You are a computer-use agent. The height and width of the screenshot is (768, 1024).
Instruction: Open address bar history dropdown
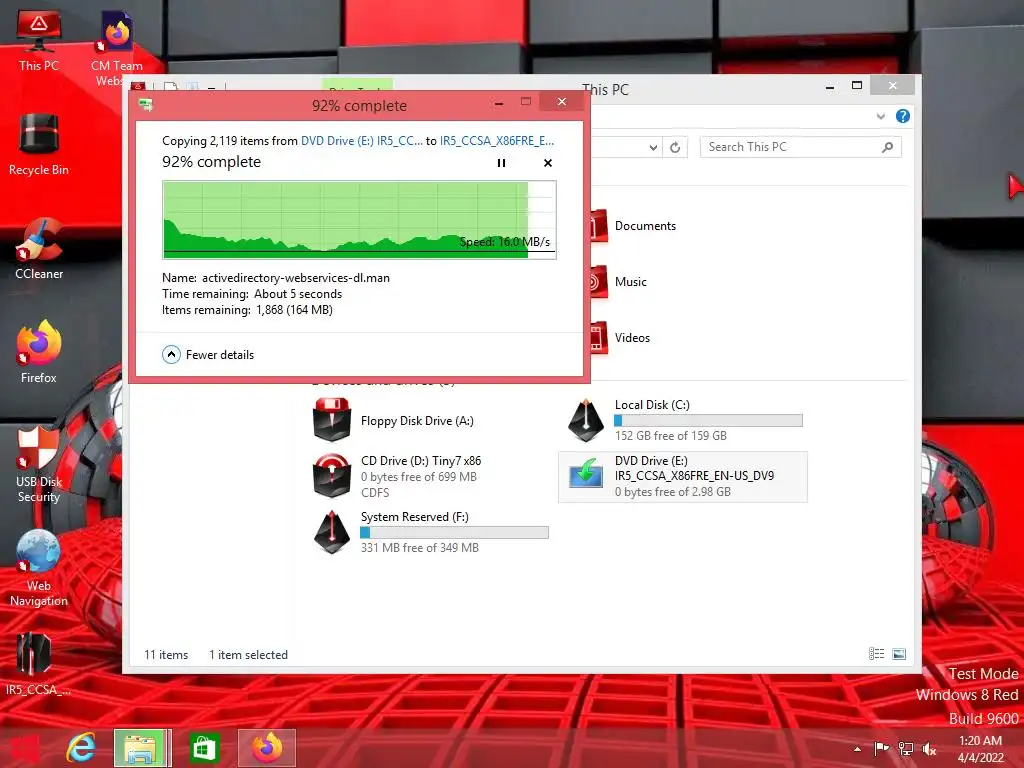[x=653, y=147]
